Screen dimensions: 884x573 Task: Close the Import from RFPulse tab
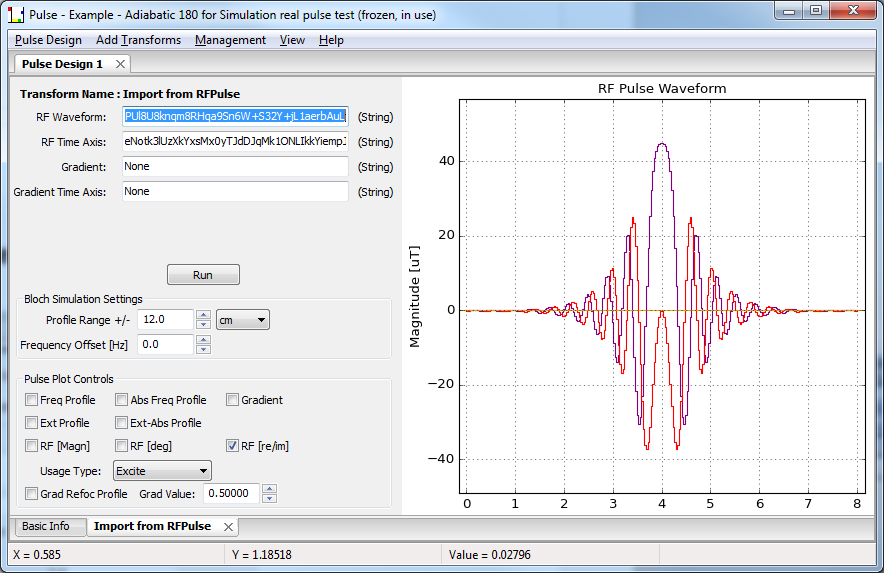point(228,527)
